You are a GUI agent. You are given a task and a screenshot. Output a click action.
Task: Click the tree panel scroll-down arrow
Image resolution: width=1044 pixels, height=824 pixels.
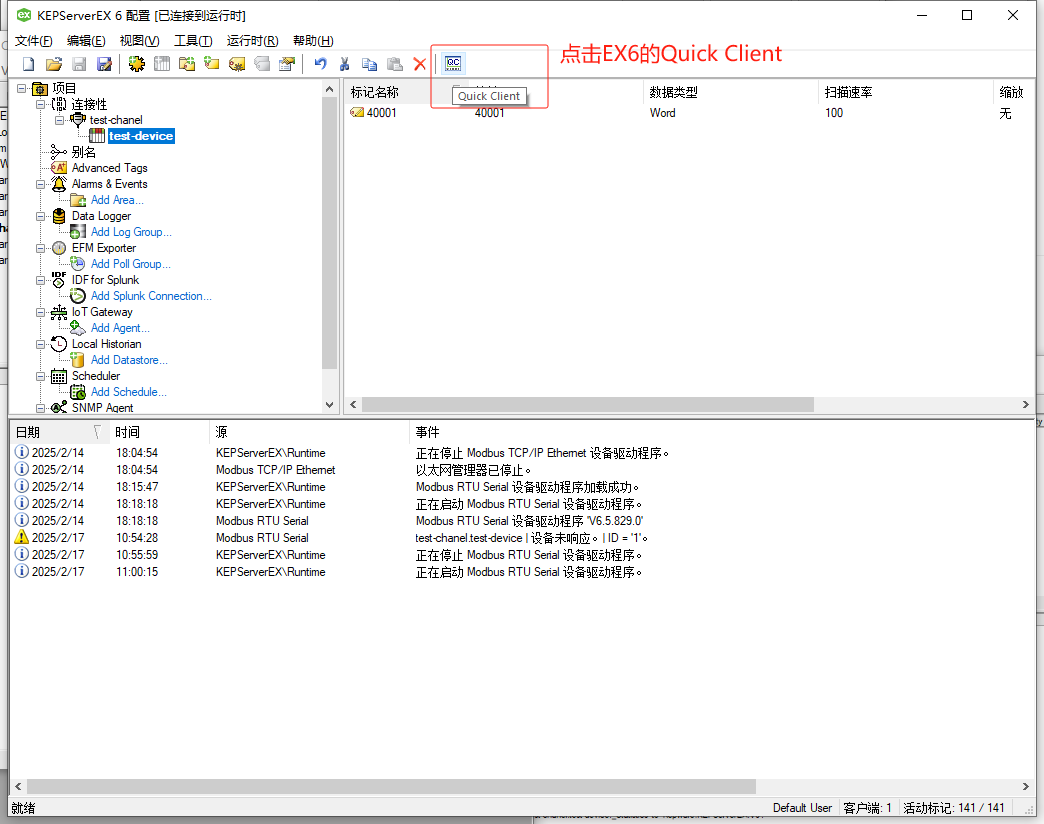point(329,404)
